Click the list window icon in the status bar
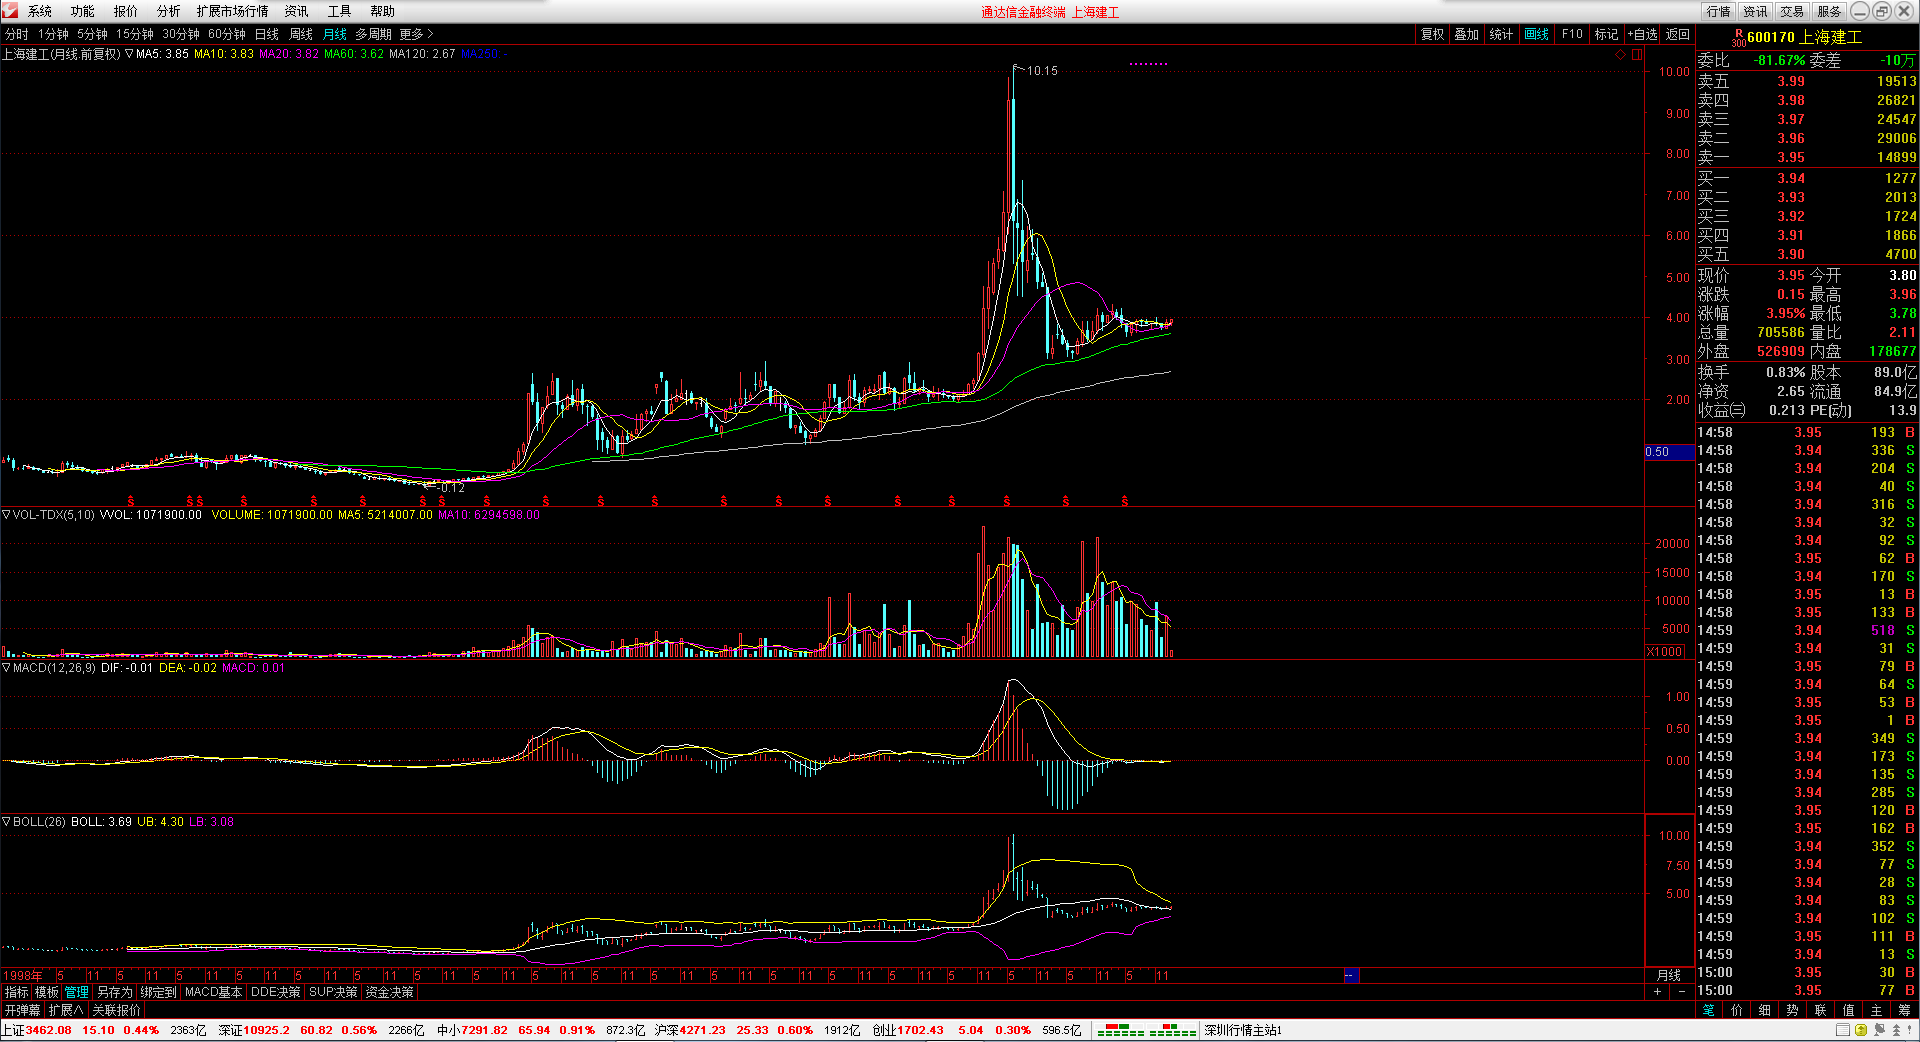Viewport: 1920px width, 1042px height. click(1843, 1030)
